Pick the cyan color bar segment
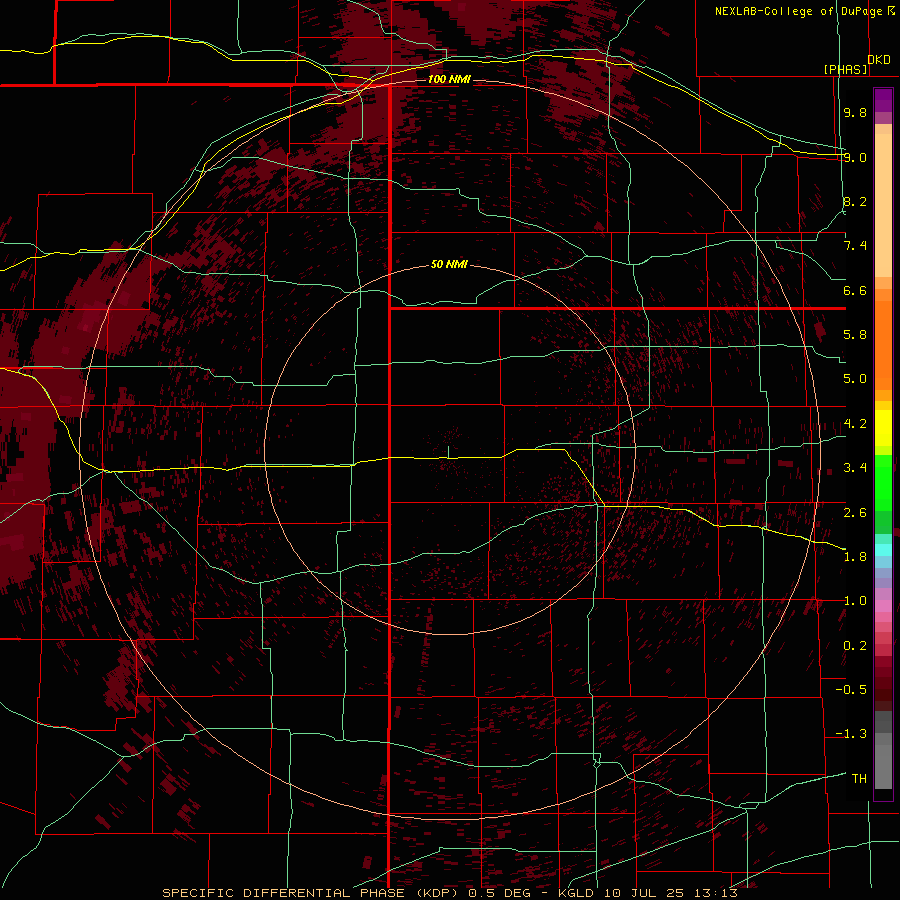Viewport: 900px width, 900px height. click(883, 550)
